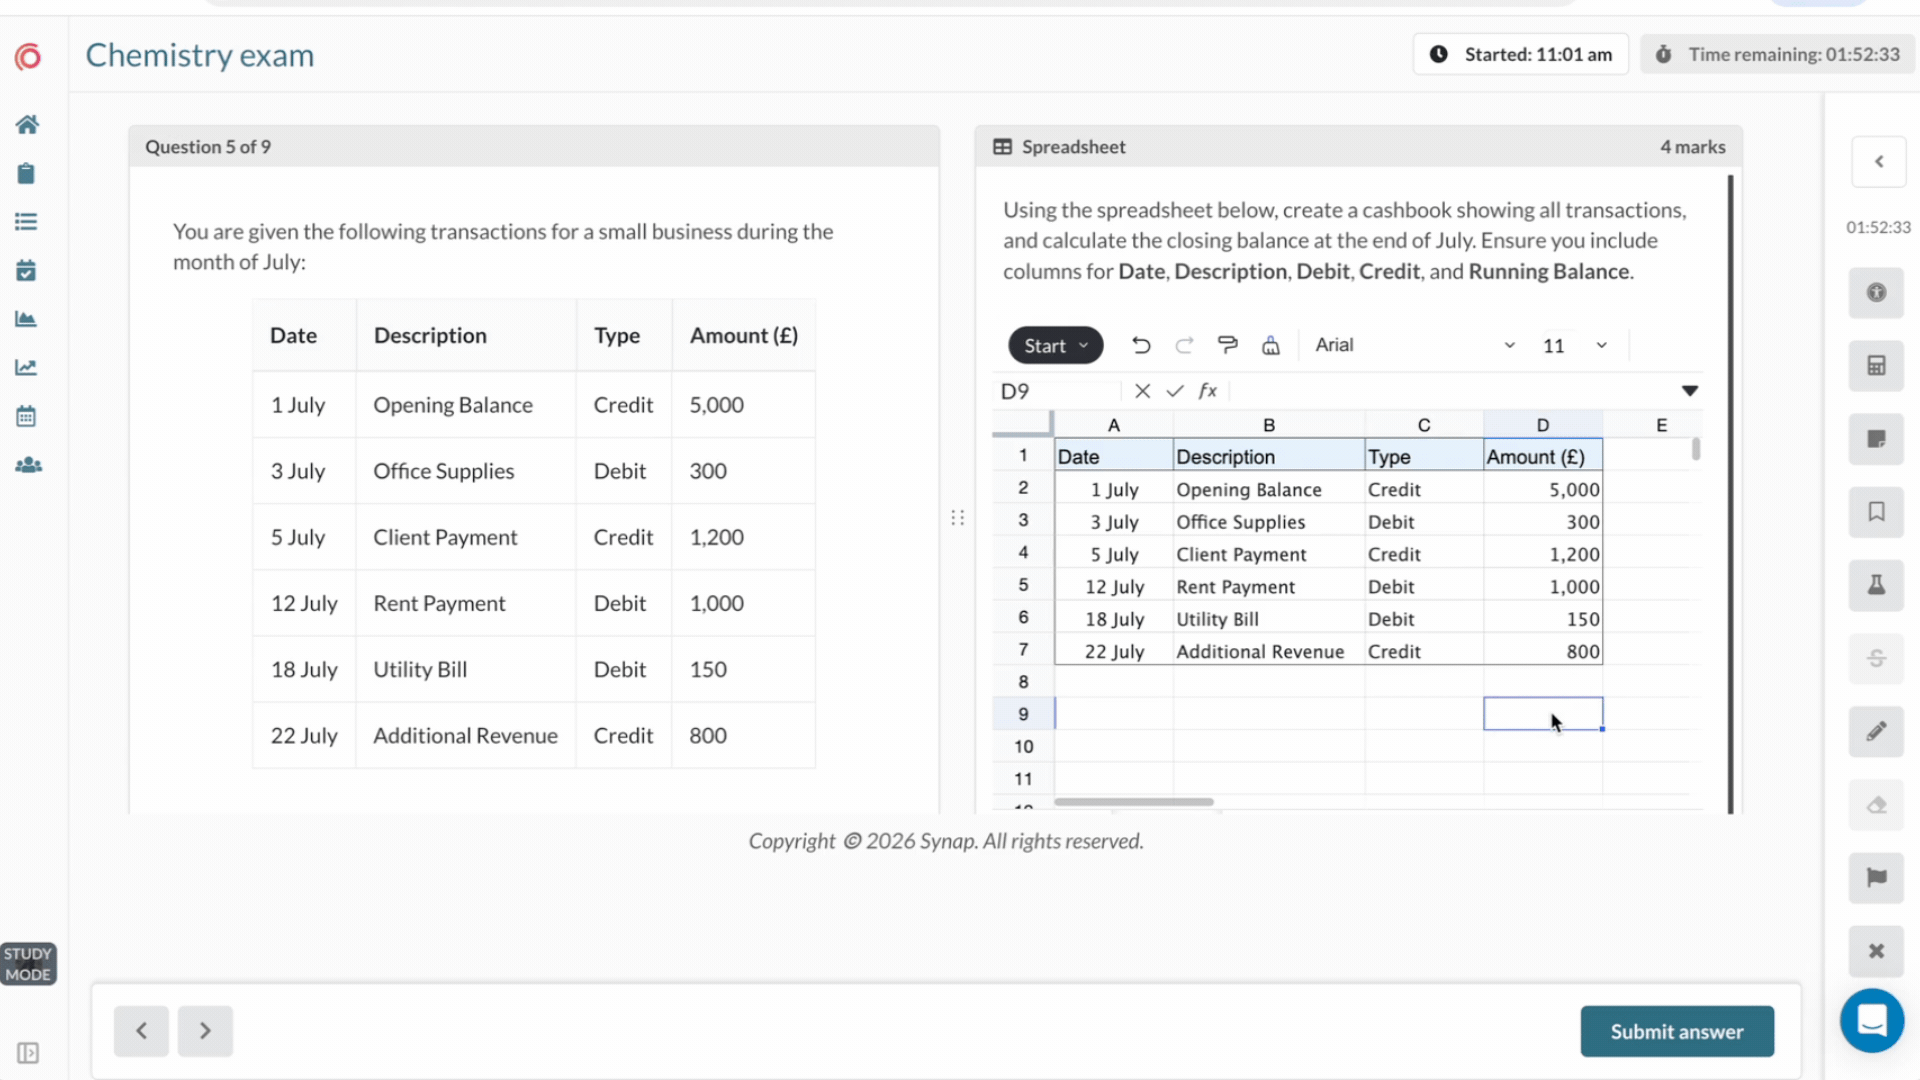Select the format painter tool
Viewport: 1920px width, 1080px height.
1227,345
